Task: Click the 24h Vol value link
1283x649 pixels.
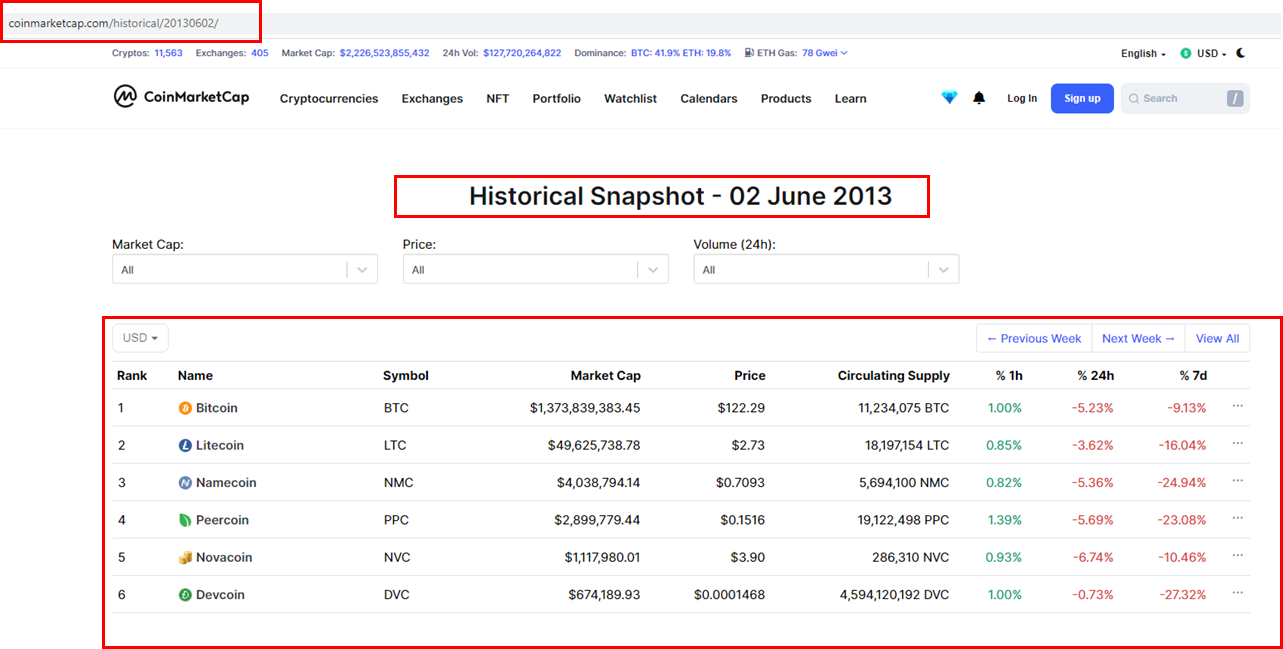Action: (523, 53)
